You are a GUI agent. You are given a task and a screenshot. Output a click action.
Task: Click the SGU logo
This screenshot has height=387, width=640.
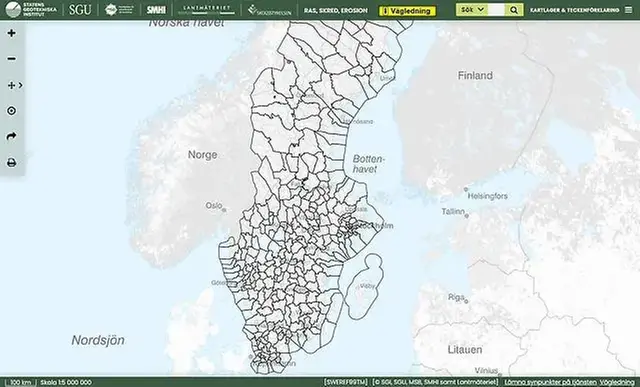(x=80, y=10)
